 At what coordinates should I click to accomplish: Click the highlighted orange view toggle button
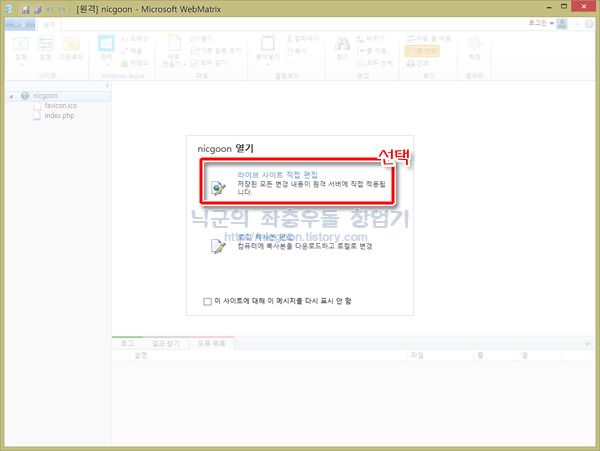click(x=422, y=51)
